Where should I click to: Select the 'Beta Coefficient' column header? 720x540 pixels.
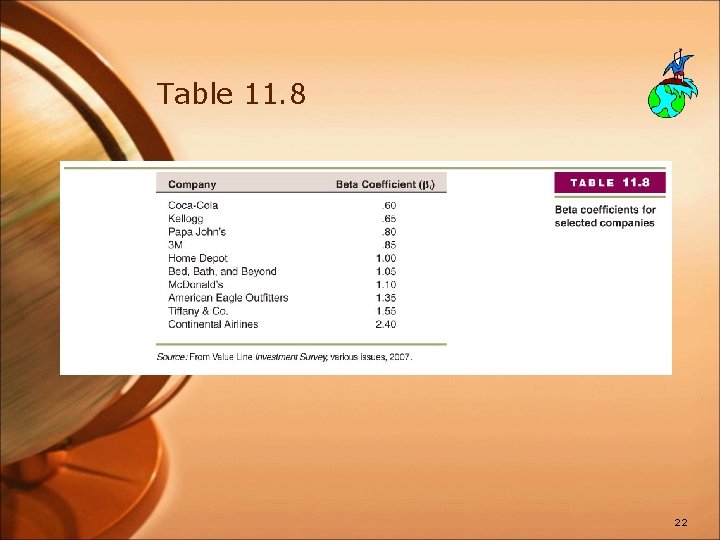(385, 184)
